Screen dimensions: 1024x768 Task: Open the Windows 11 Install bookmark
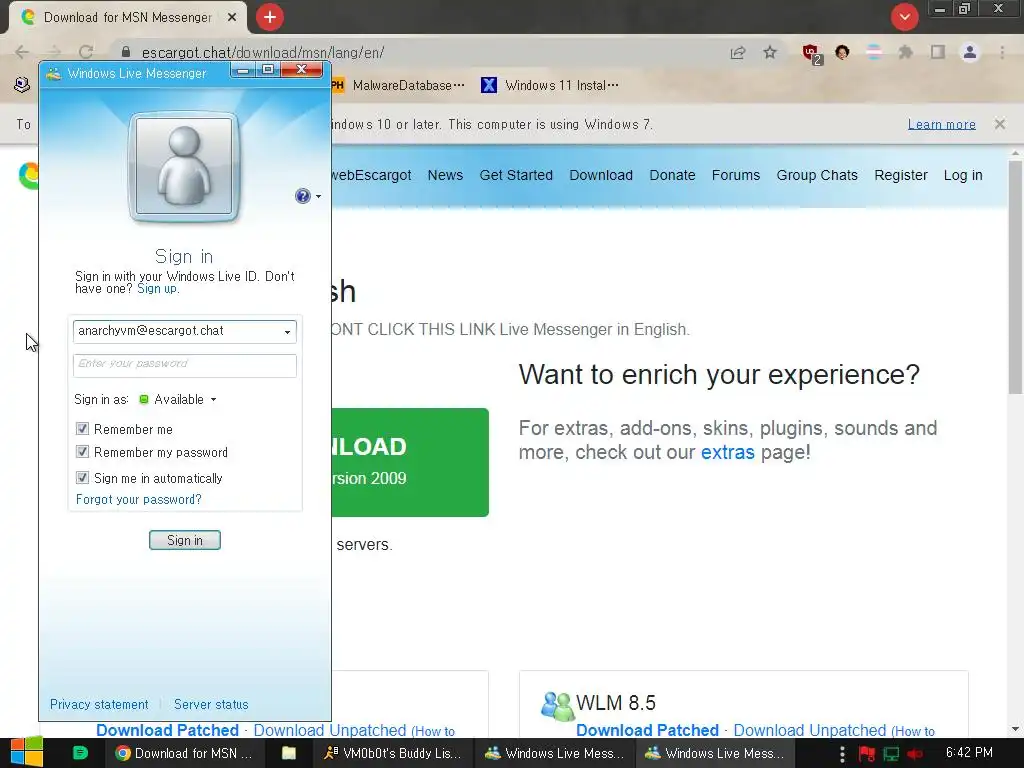(550, 86)
